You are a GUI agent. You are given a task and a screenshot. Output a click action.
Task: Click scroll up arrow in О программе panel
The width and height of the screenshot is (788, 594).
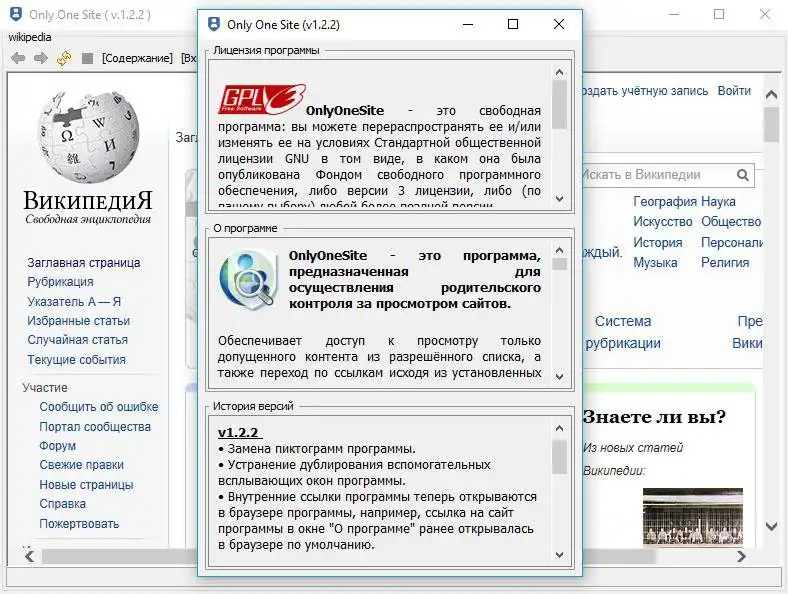click(x=559, y=250)
